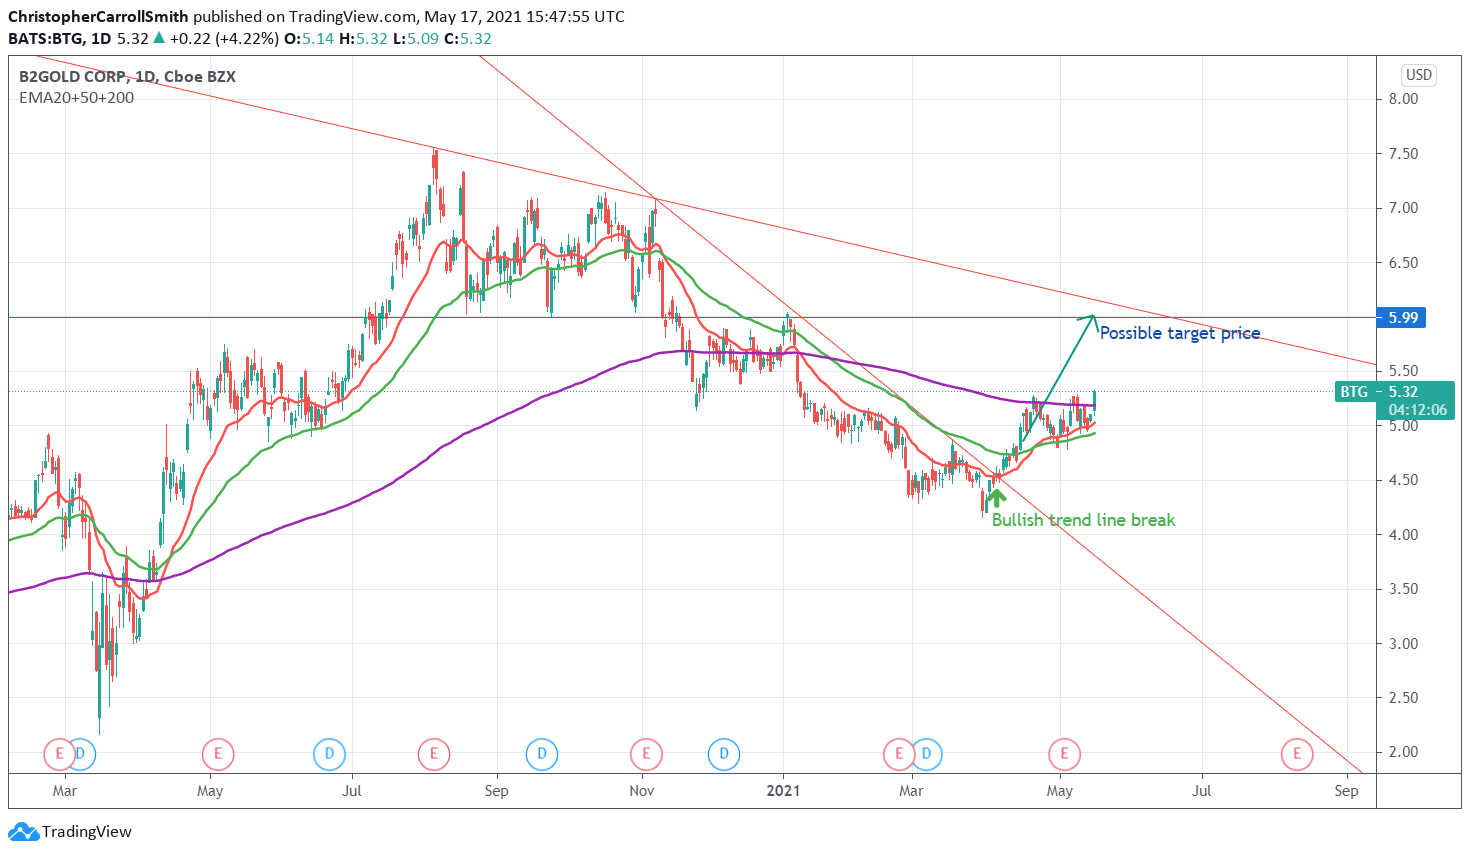Select the August 2020 earnings E marker
Image resolution: width=1470 pixels, height=855 pixels.
(x=433, y=753)
